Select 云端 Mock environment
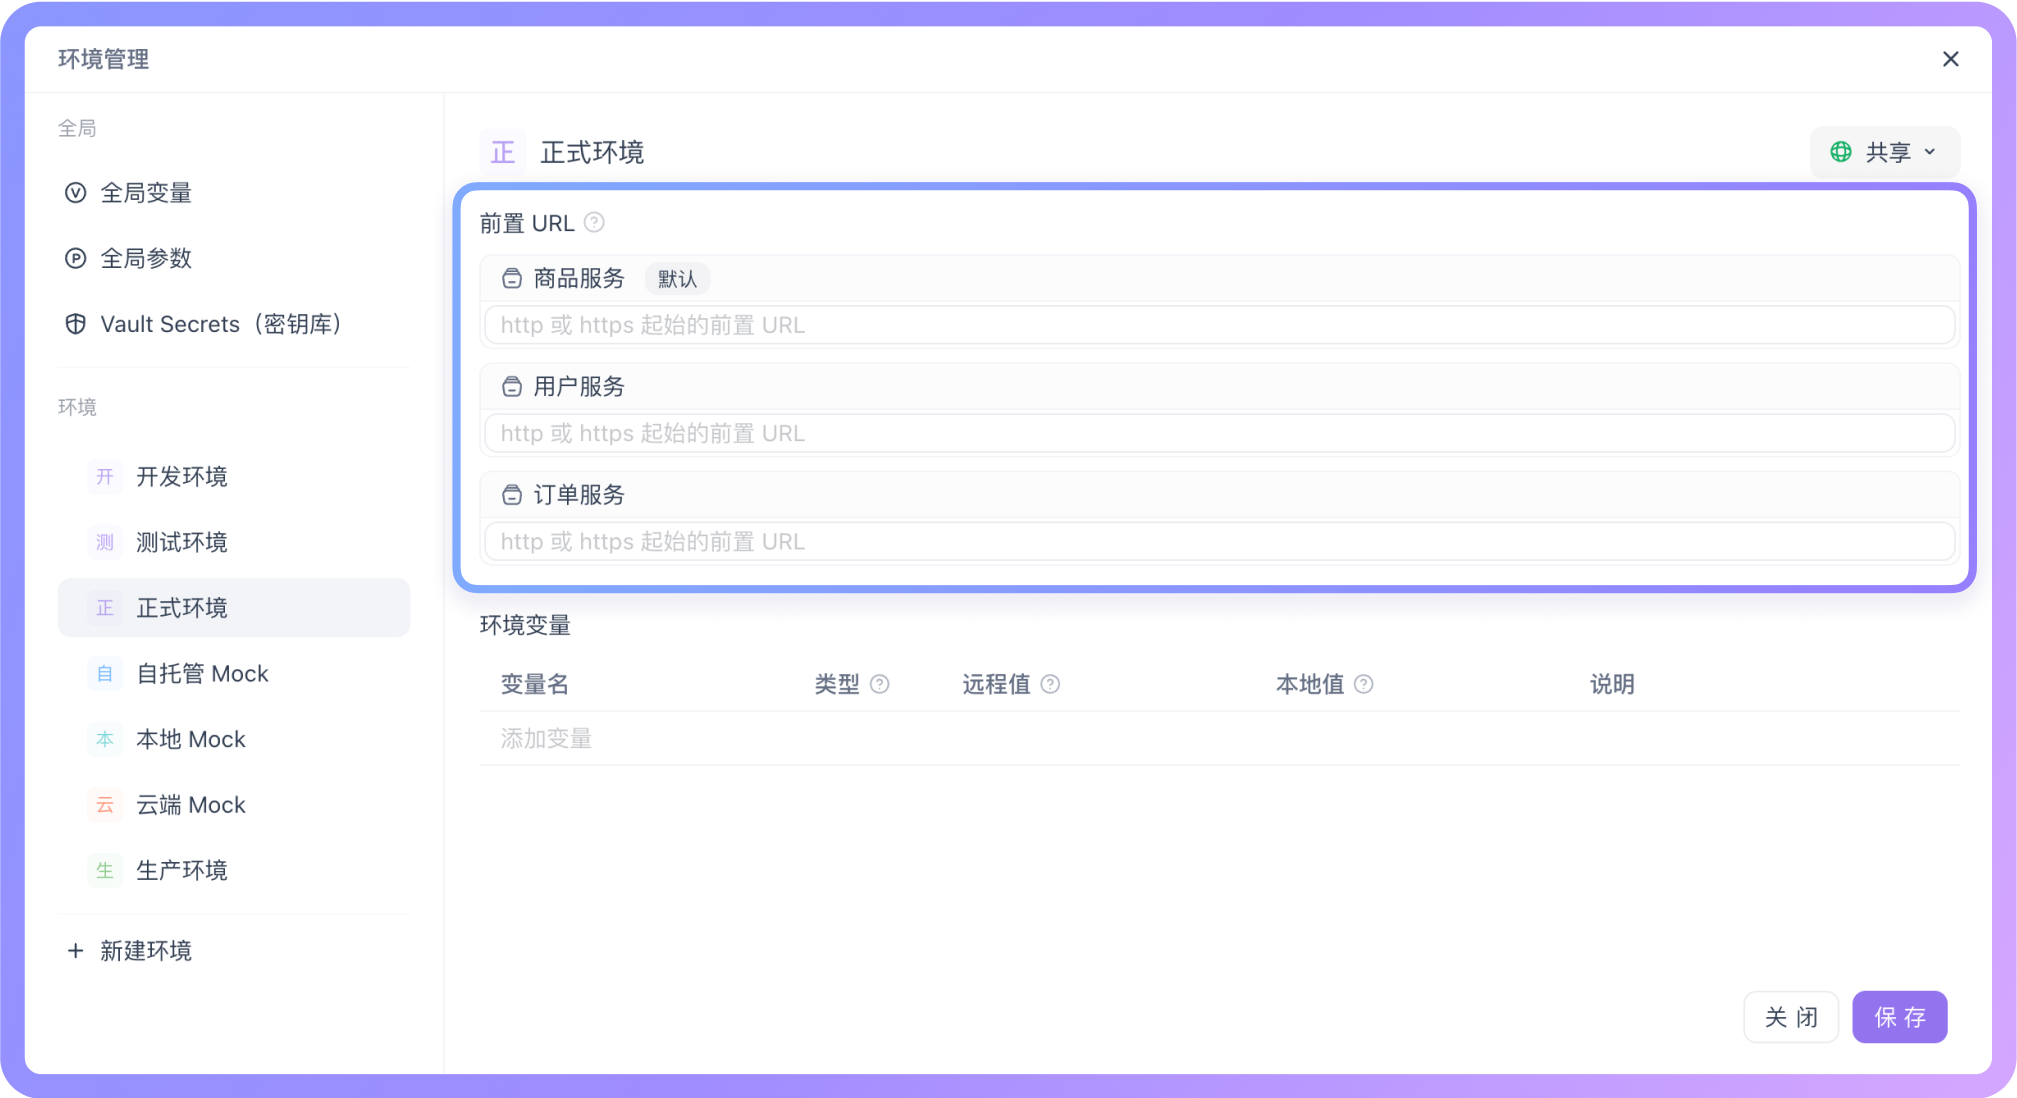This screenshot has width=2017, height=1098. (x=234, y=805)
